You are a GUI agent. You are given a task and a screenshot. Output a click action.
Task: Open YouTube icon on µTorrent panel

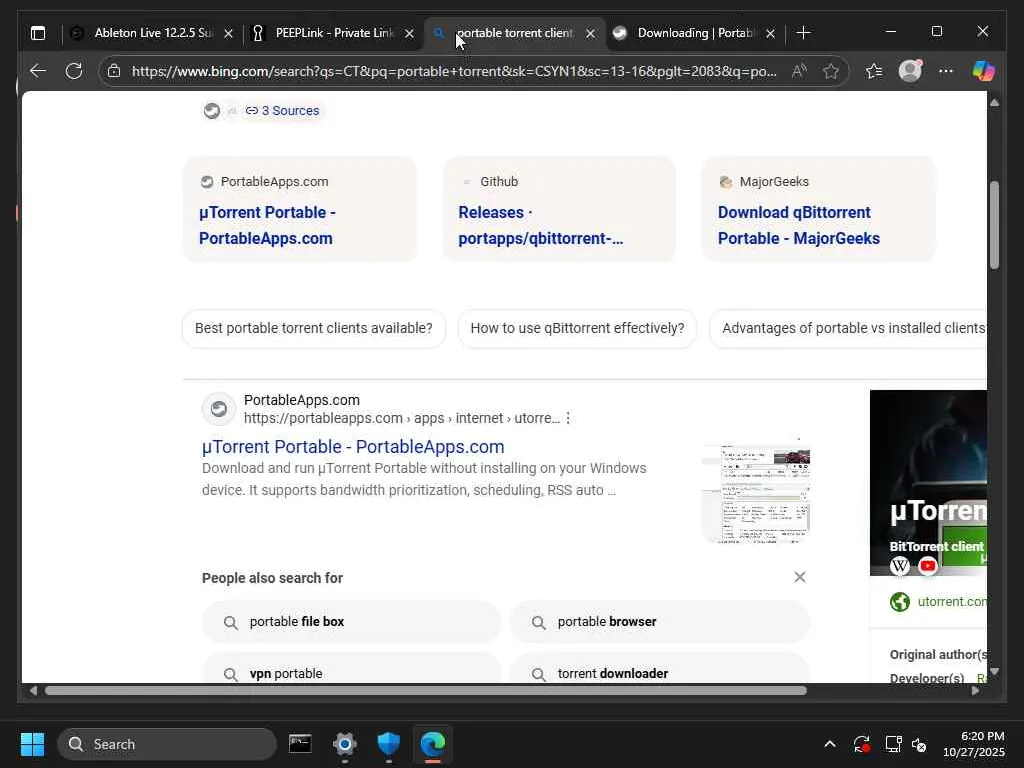pos(927,566)
